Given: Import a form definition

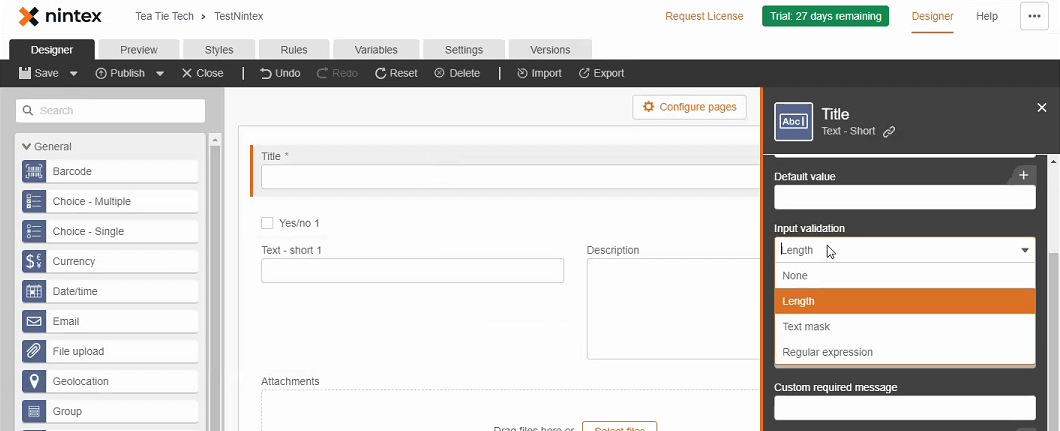Looking at the screenshot, I should point(539,73).
